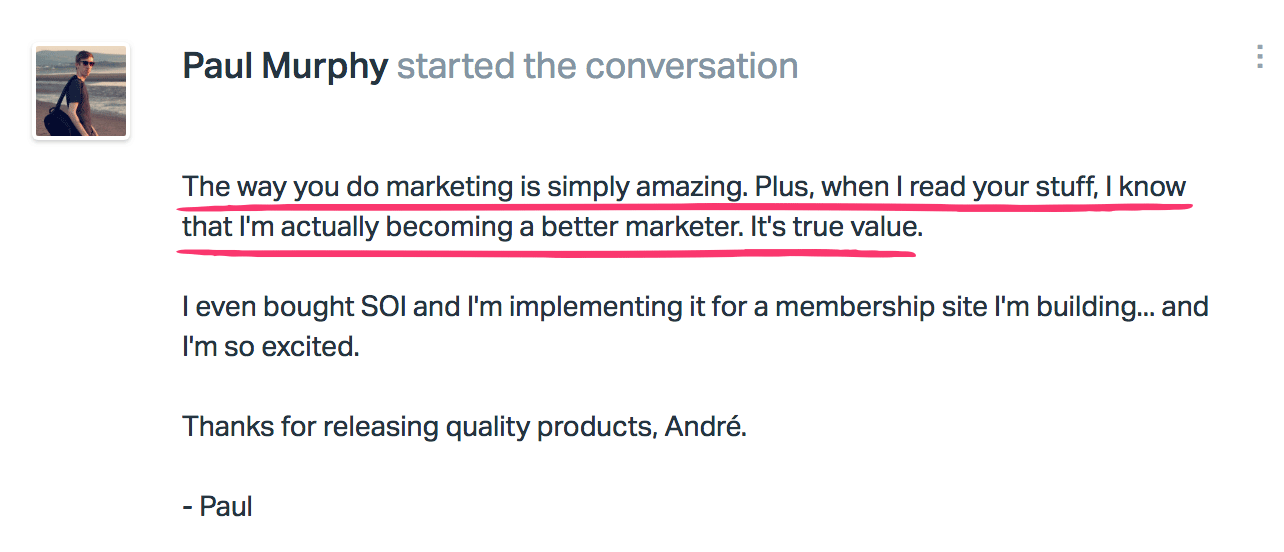The height and width of the screenshot is (552, 1284).
Task: Click the line 'I'm so excited.'
Action: [x=270, y=347]
